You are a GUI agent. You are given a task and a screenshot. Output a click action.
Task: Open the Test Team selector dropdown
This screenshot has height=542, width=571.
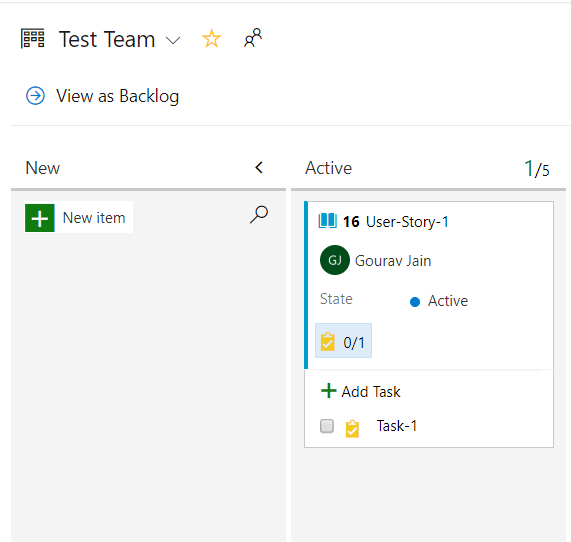[173, 40]
